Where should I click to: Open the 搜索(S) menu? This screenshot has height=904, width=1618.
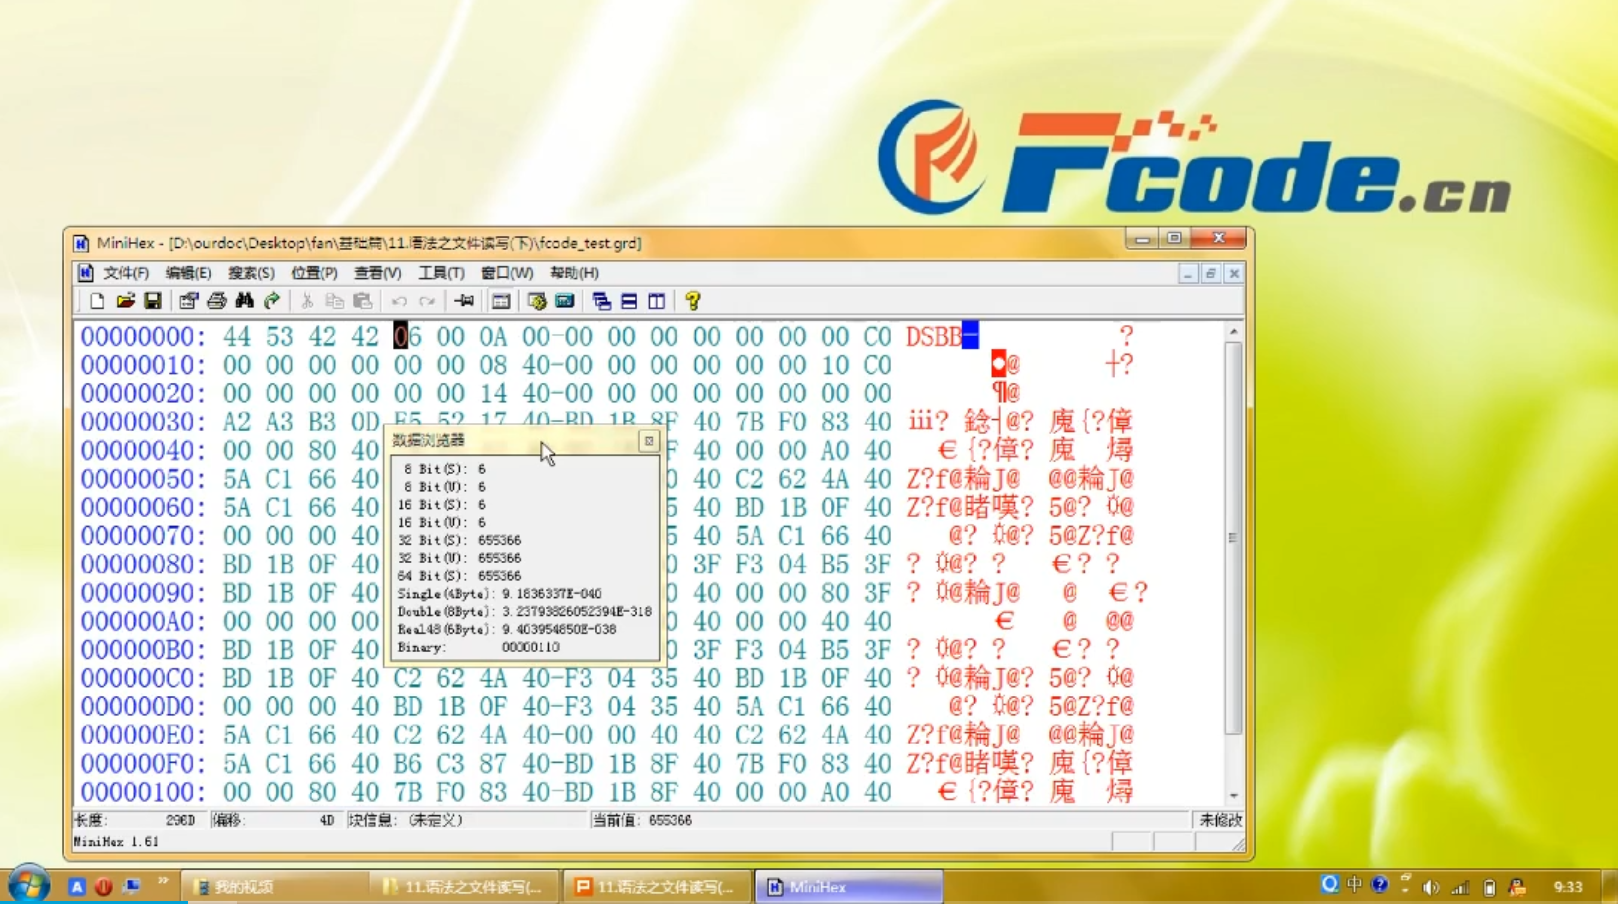251,273
